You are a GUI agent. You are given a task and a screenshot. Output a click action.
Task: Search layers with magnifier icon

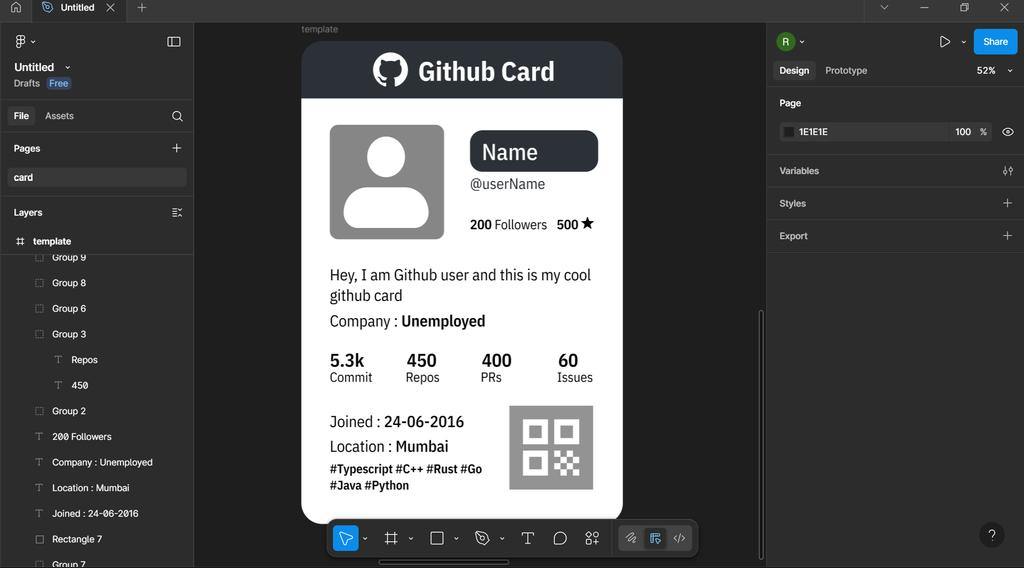click(177, 116)
